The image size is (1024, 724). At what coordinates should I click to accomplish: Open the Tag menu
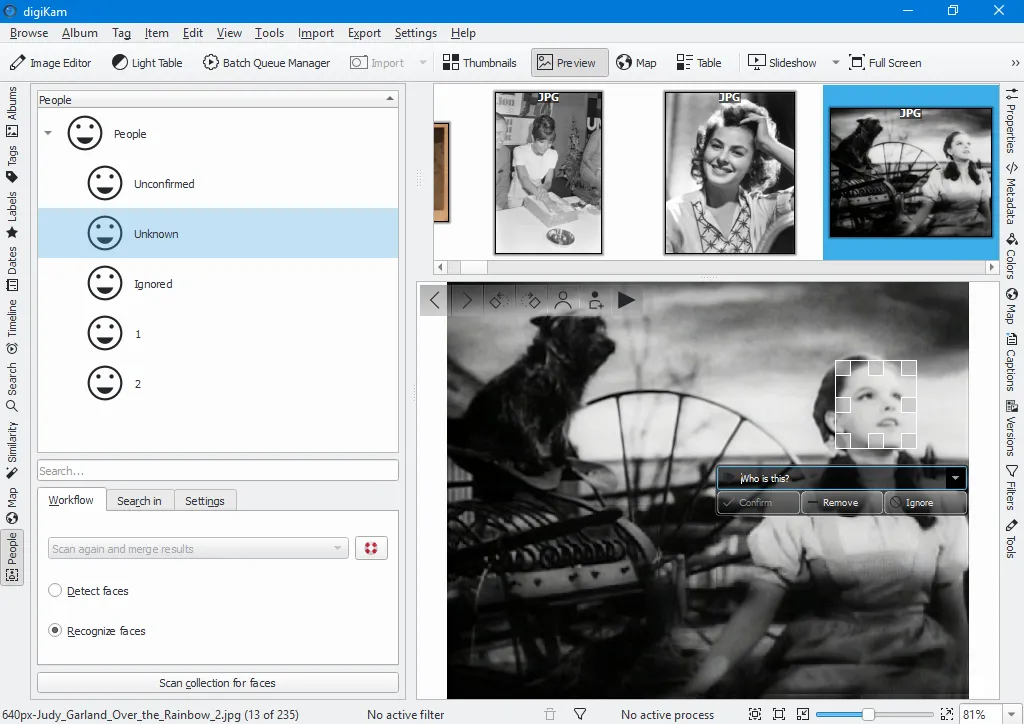pyautogui.click(x=121, y=33)
